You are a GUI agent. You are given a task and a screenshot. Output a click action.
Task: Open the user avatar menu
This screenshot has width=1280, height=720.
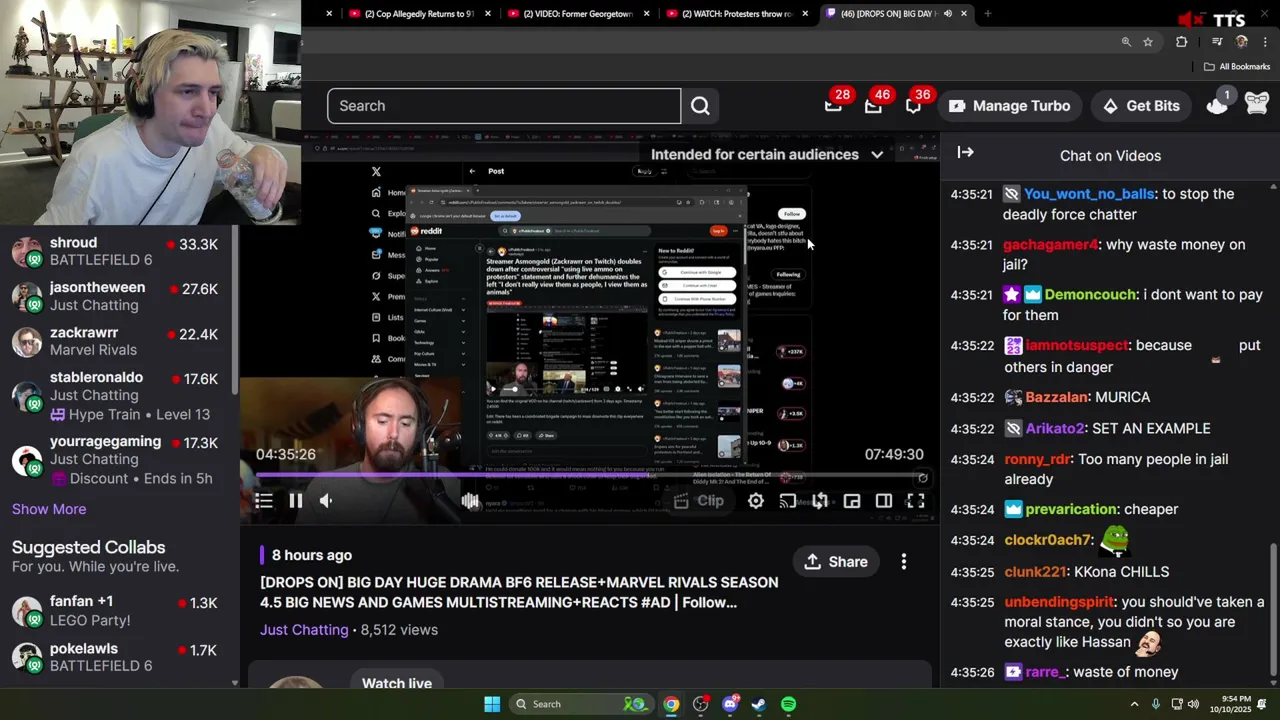coord(1257,104)
